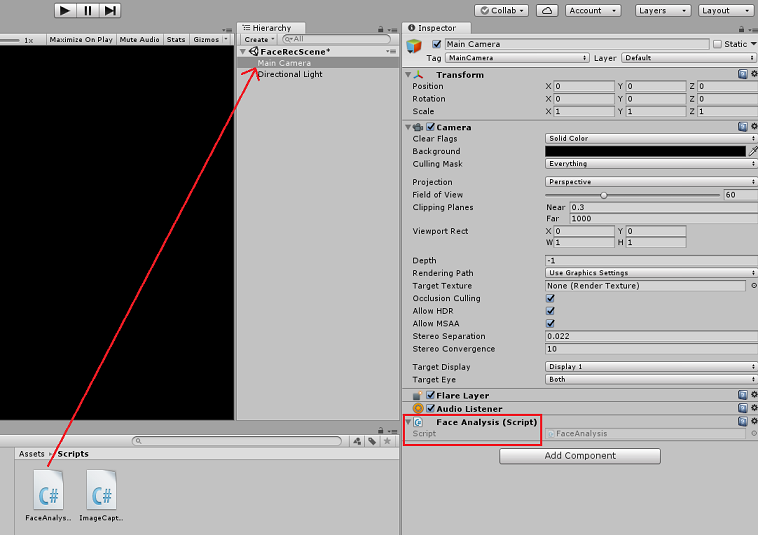
Task: Pick Background color with the eyedropper
Action: coord(753,151)
